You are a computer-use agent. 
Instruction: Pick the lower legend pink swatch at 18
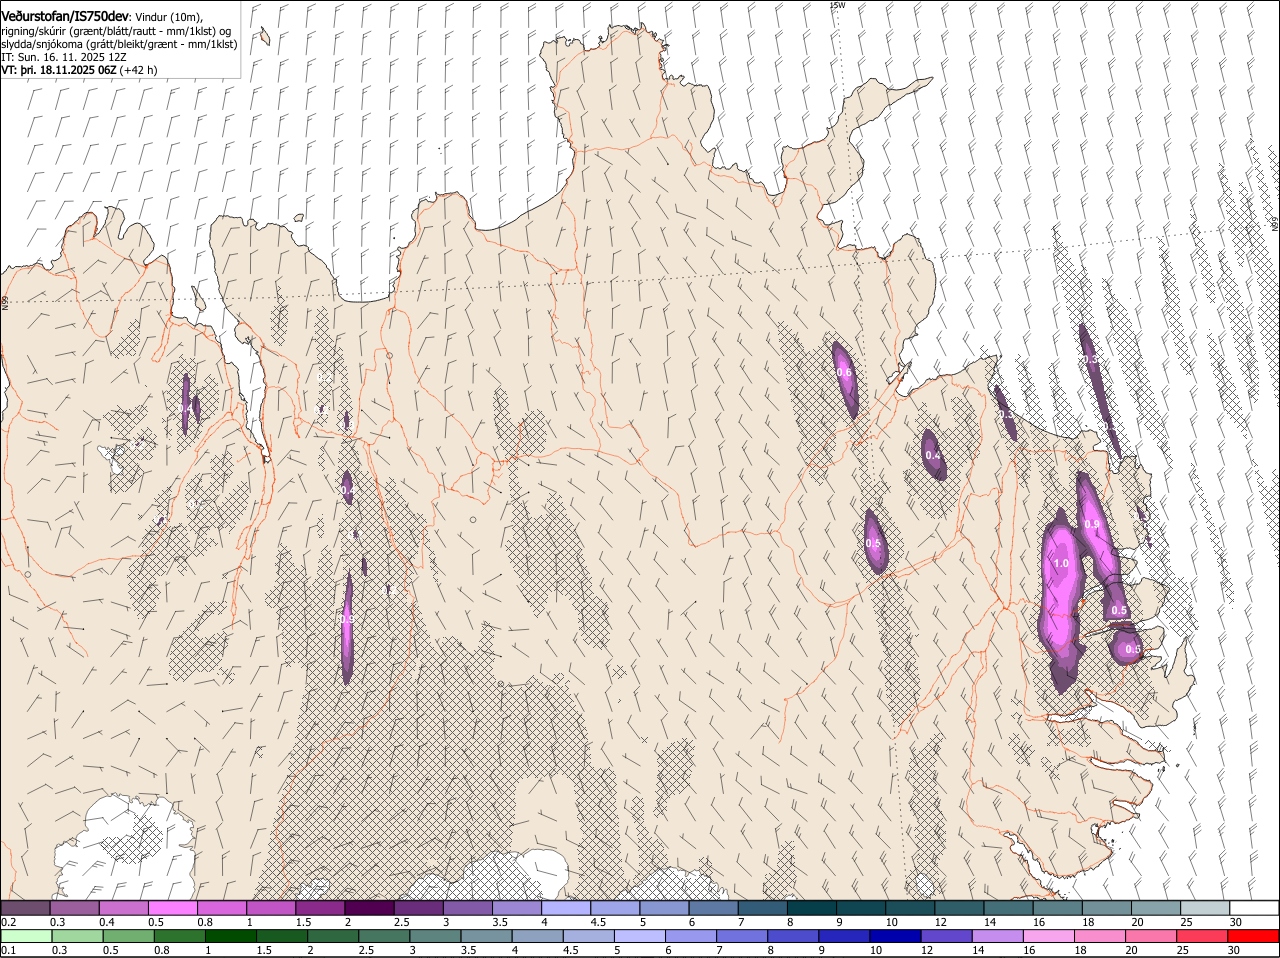1100,936
